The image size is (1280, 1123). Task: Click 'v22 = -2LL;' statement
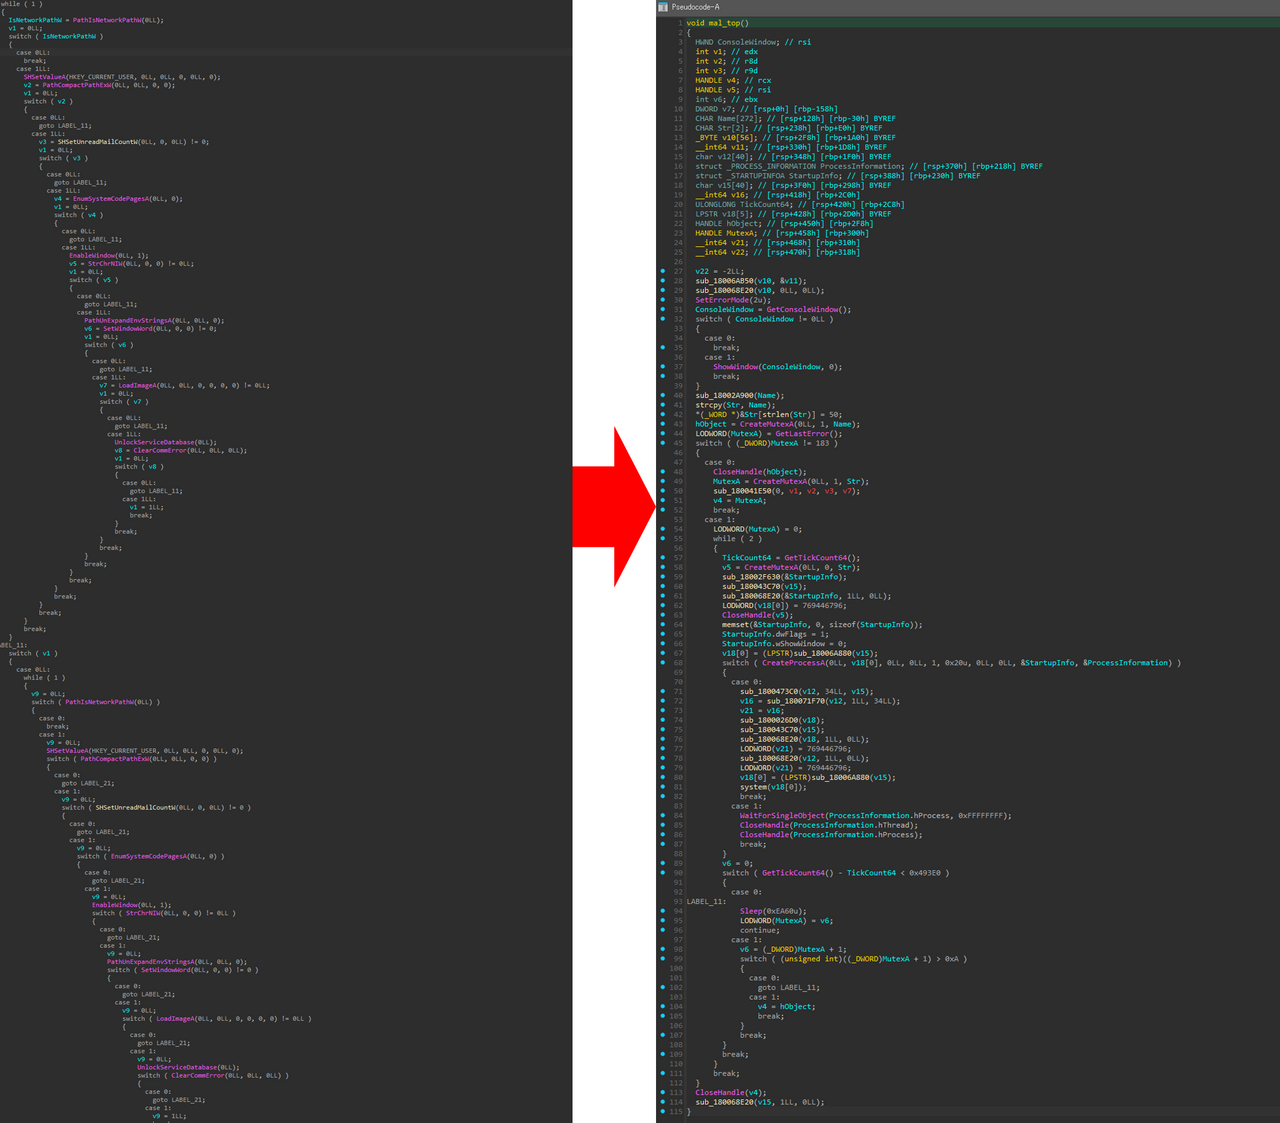tap(719, 271)
